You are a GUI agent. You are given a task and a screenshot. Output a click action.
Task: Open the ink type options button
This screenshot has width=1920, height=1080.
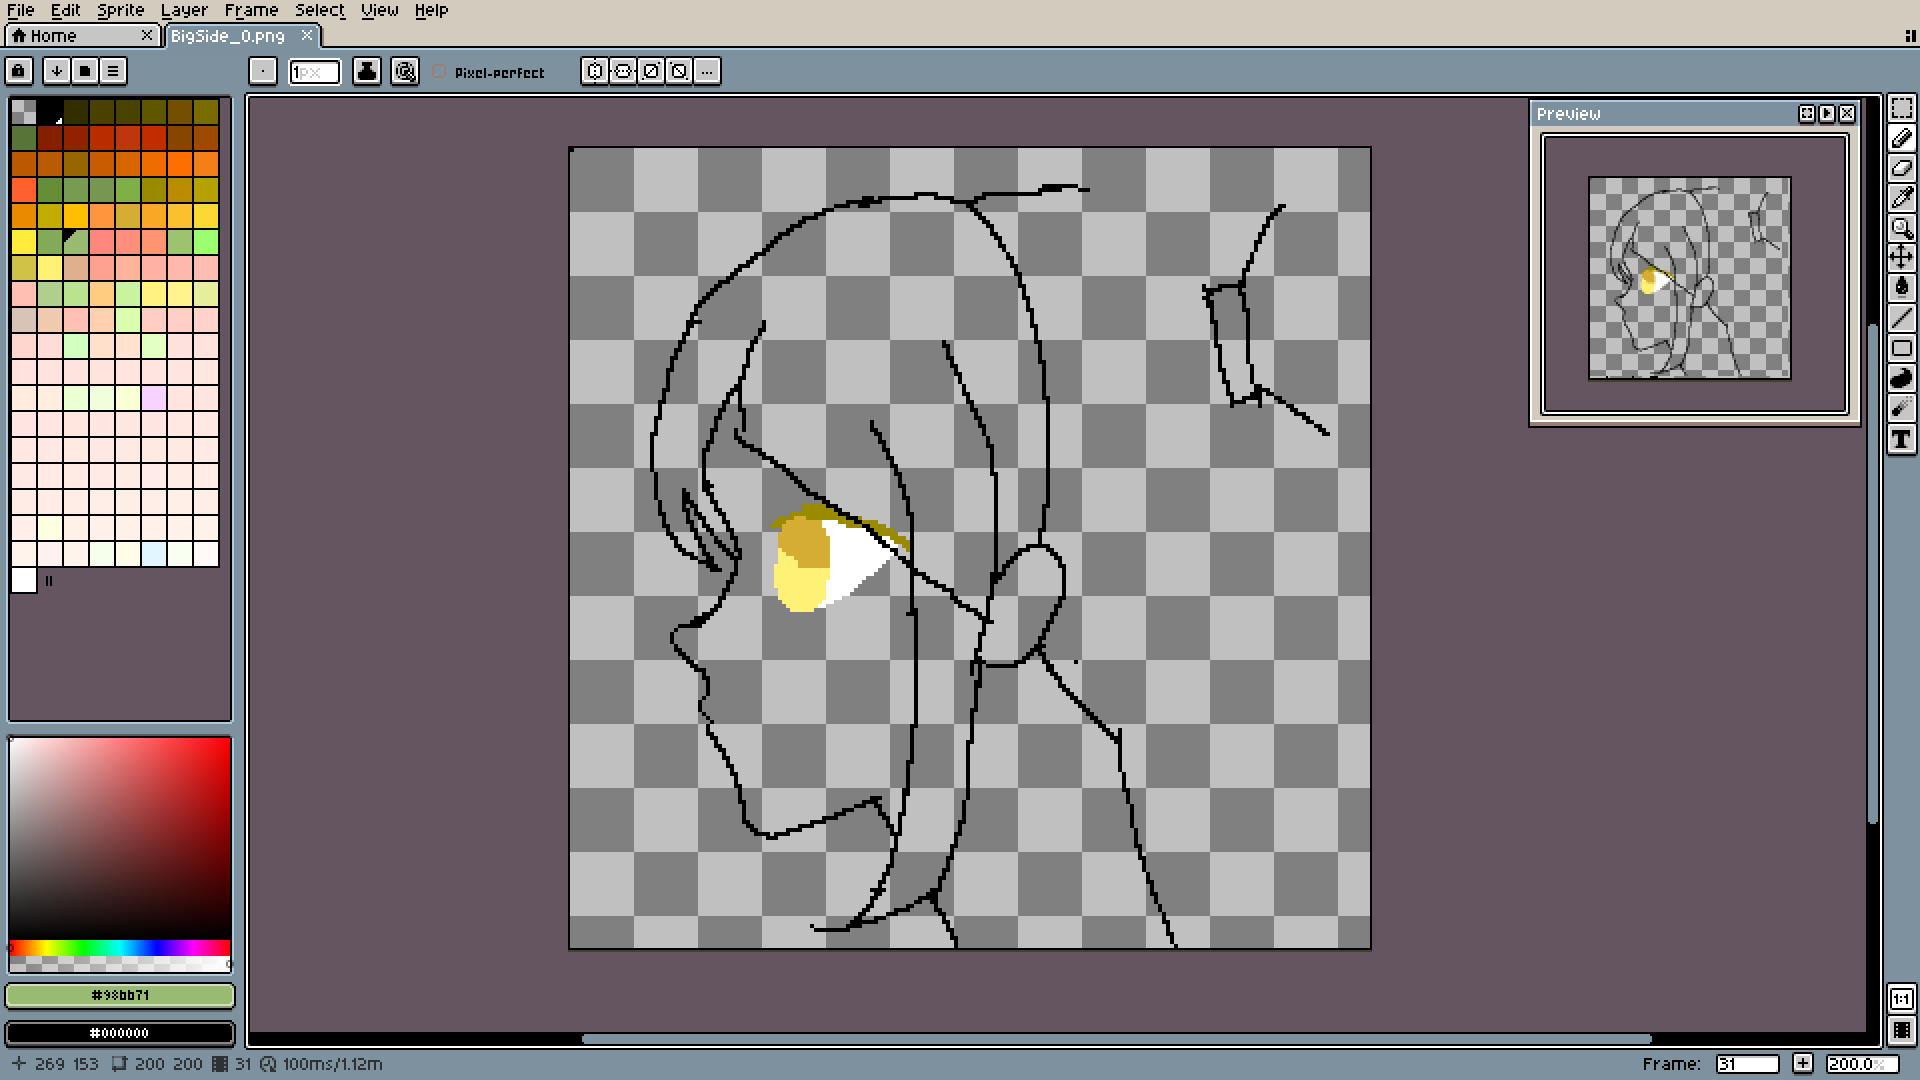[367, 71]
